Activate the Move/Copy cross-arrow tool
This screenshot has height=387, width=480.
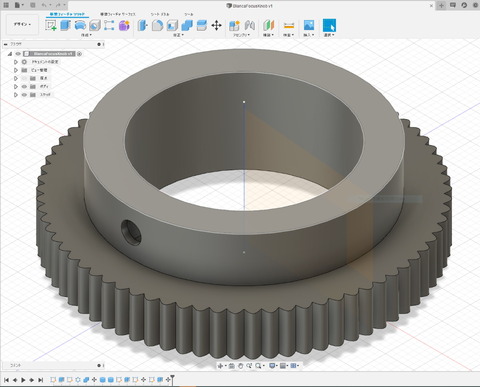coord(216,26)
